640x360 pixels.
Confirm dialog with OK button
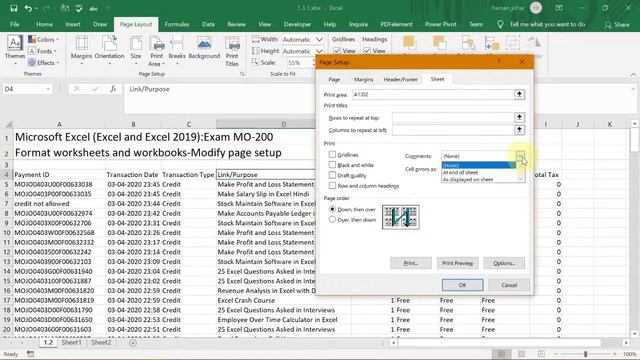[x=462, y=285]
